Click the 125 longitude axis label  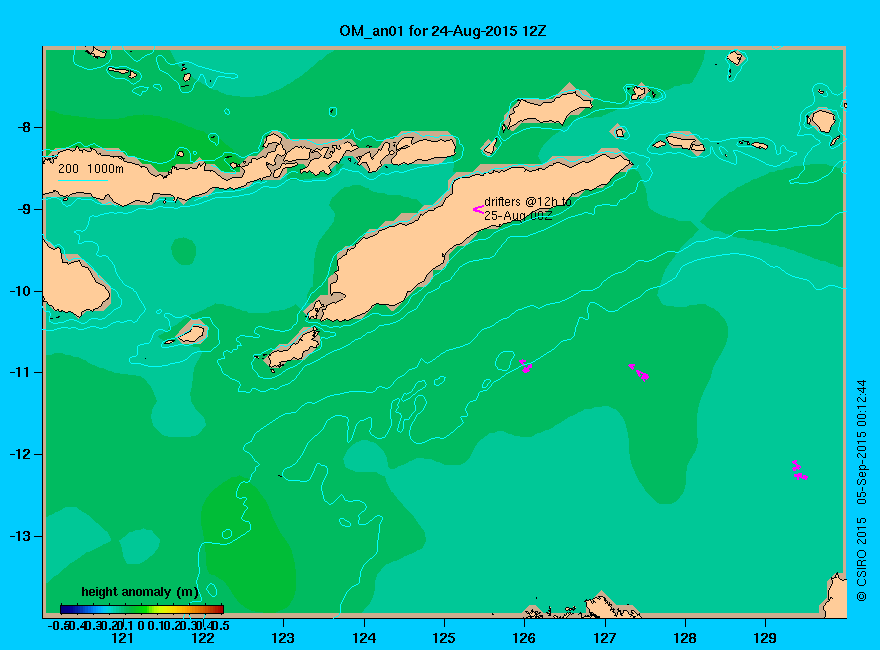click(x=444, y=638)
